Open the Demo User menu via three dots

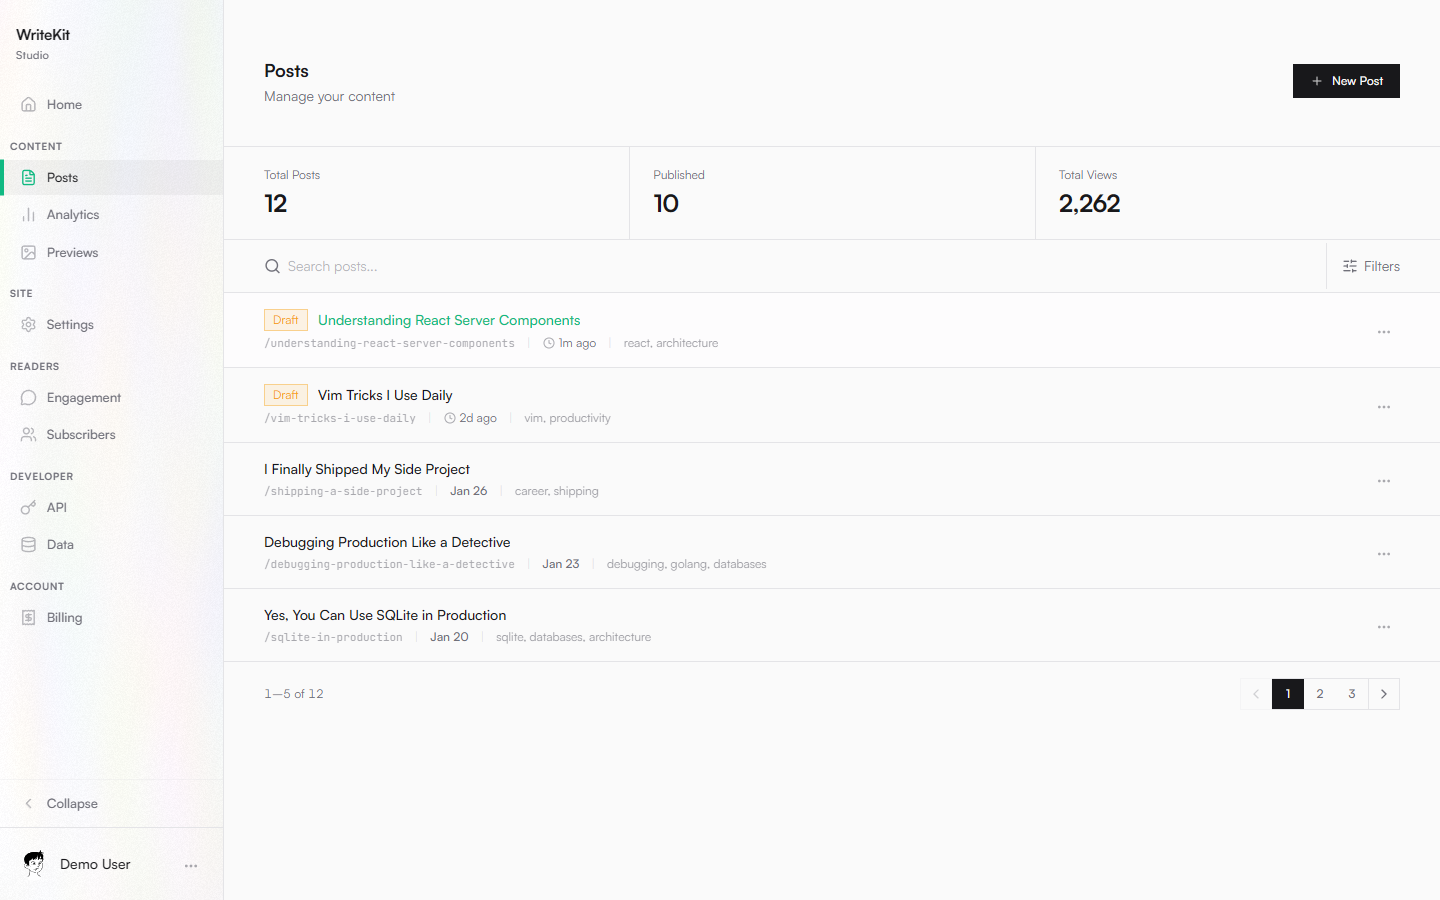(x=191, y=865)
